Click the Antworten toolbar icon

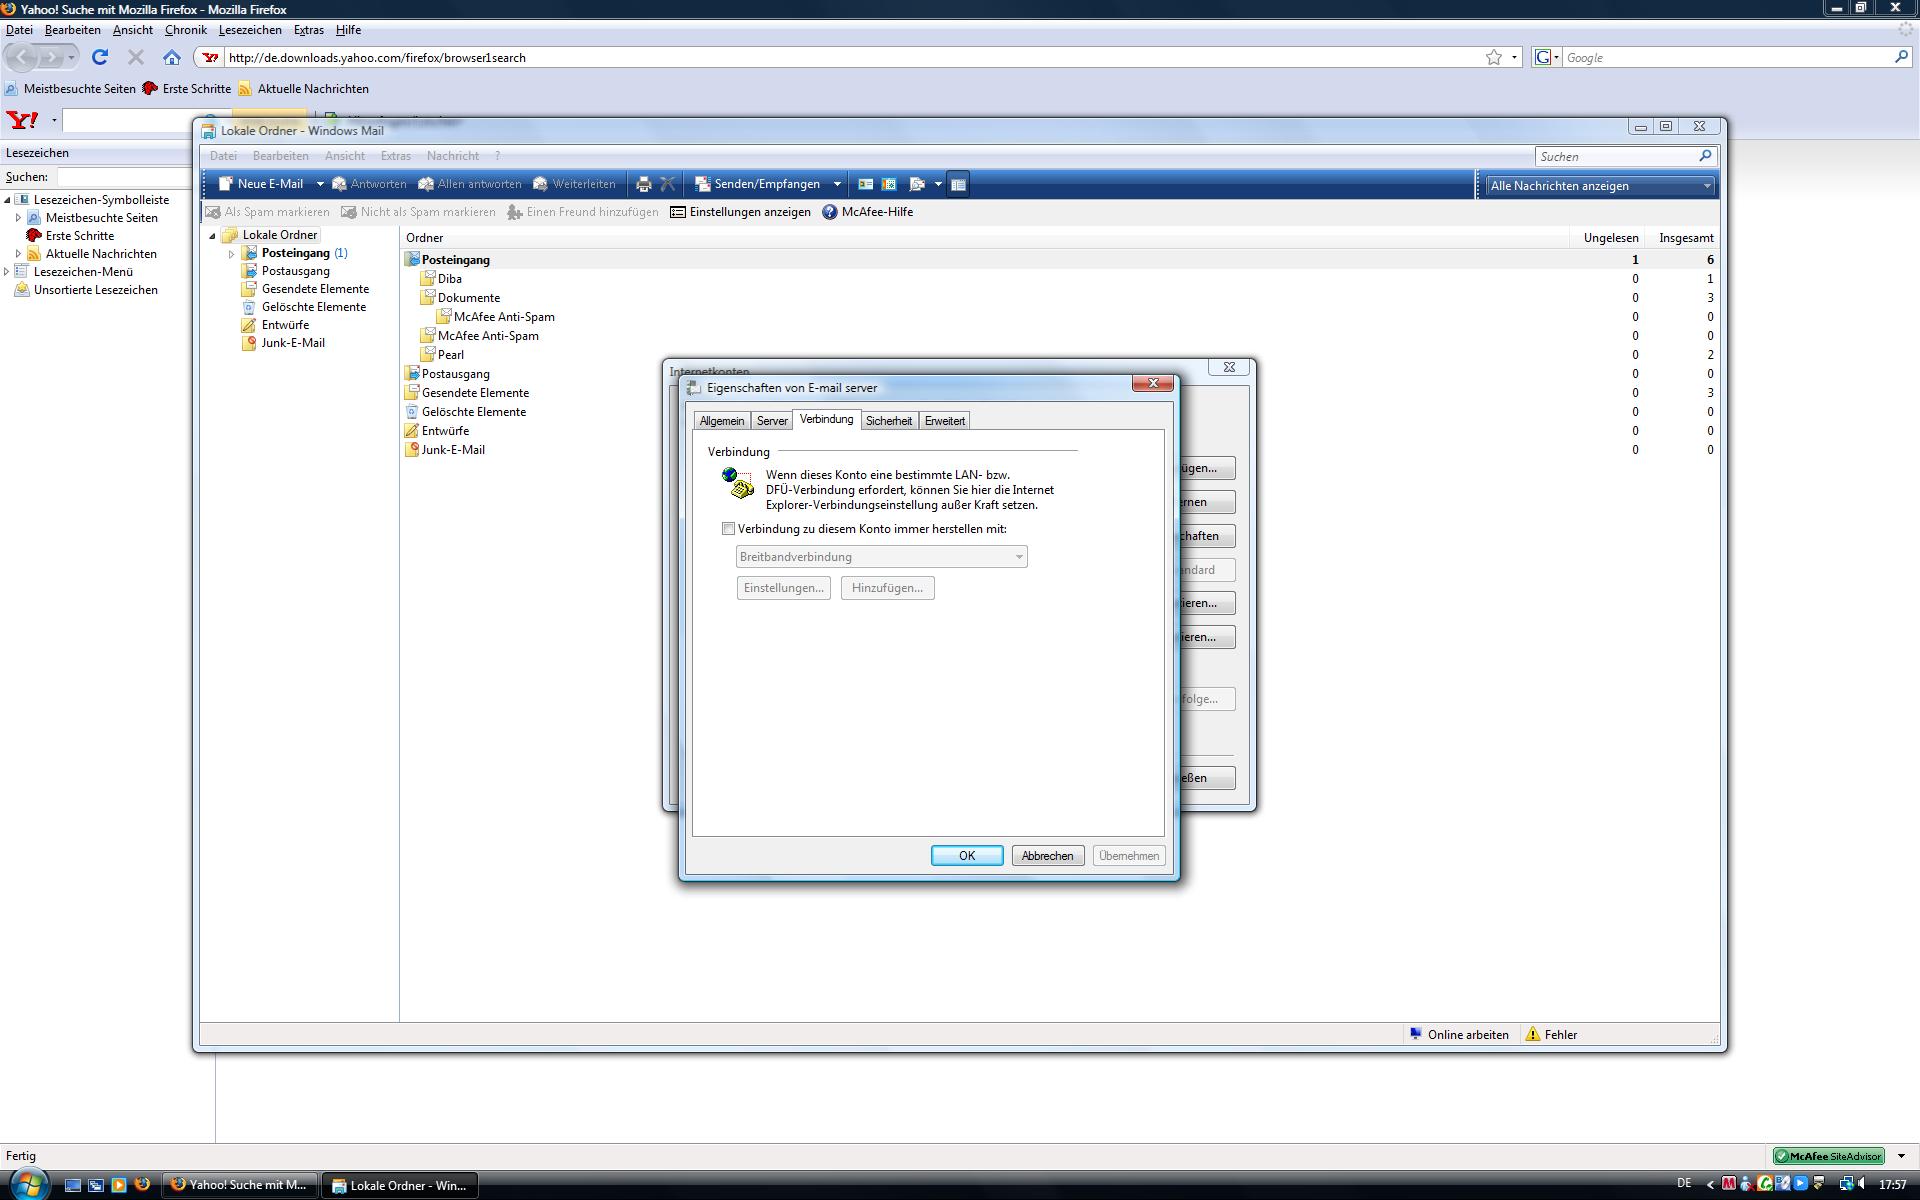[x=340, y=184]
